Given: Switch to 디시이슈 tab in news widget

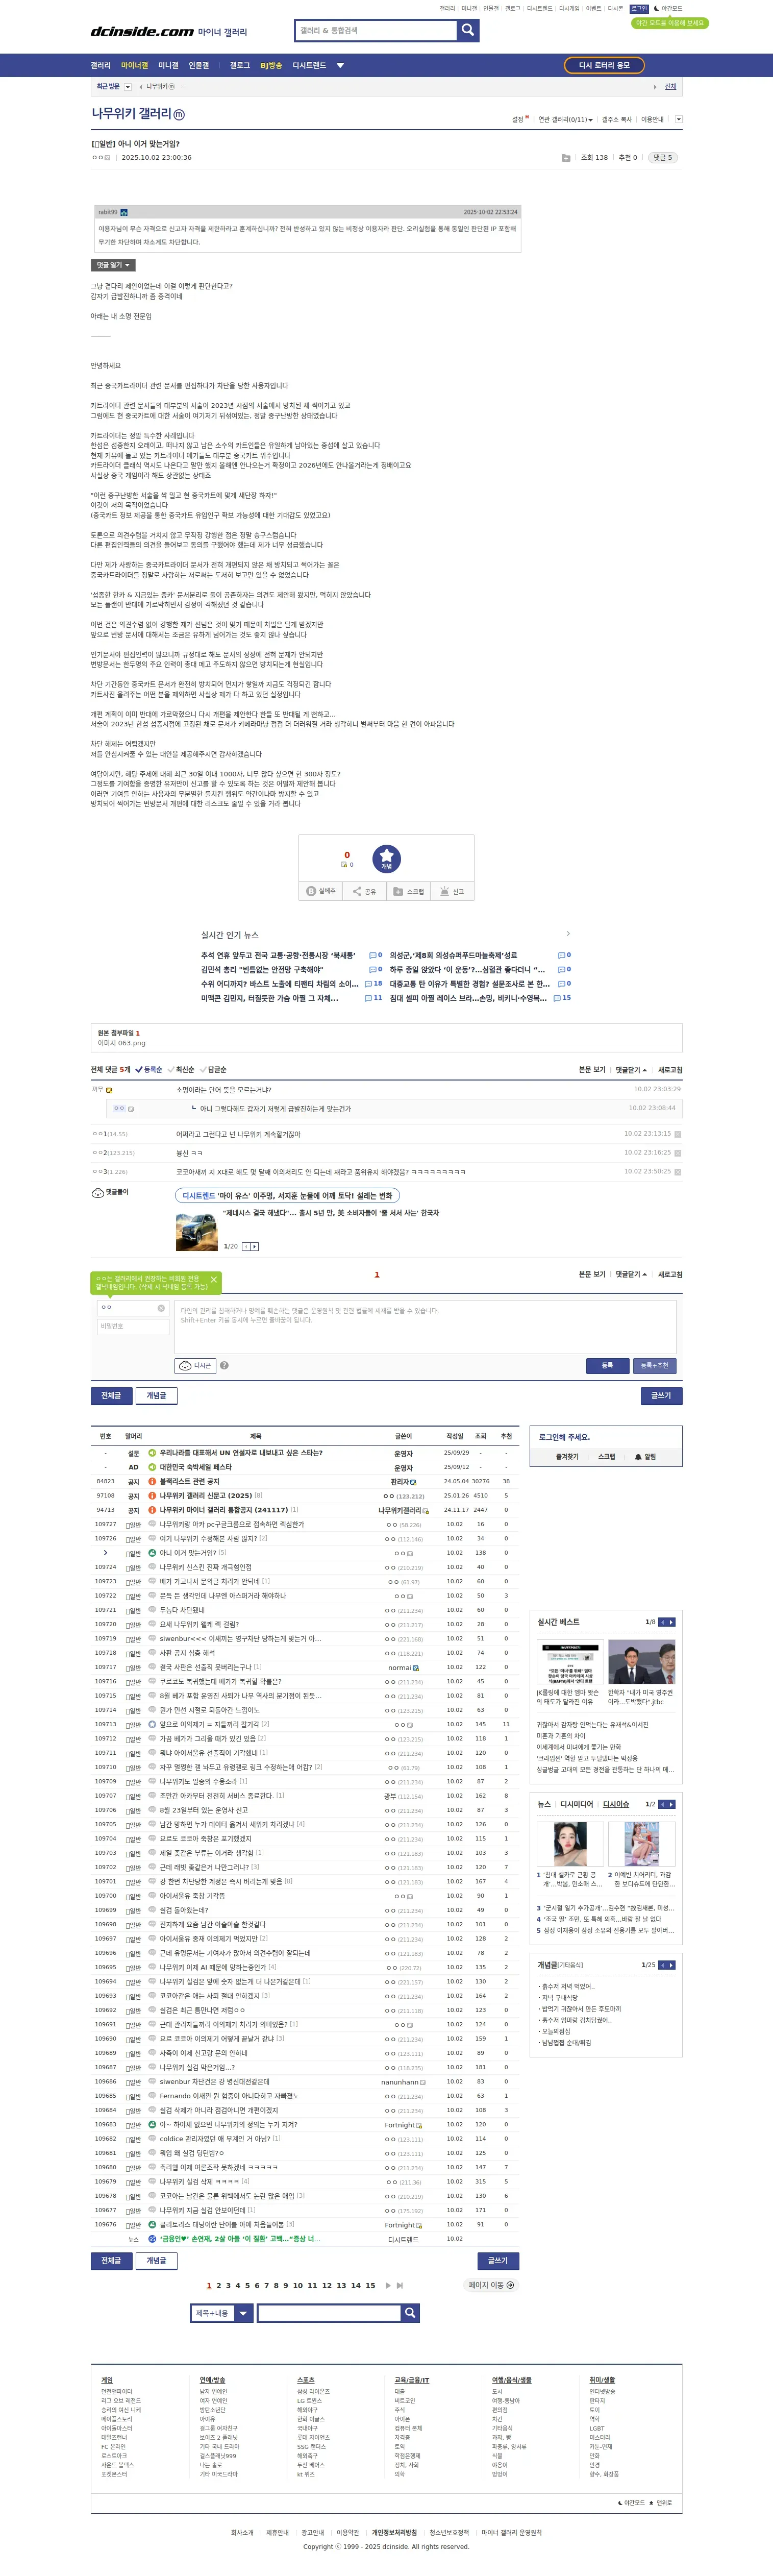Looking at the screenshot, I should pyautogui.click(x=616, y=1804).
